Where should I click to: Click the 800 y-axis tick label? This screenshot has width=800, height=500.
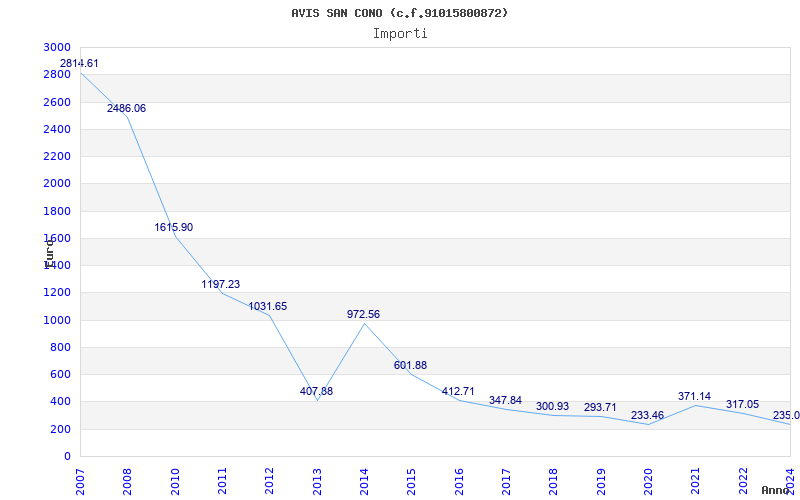[x=61, y=347]
